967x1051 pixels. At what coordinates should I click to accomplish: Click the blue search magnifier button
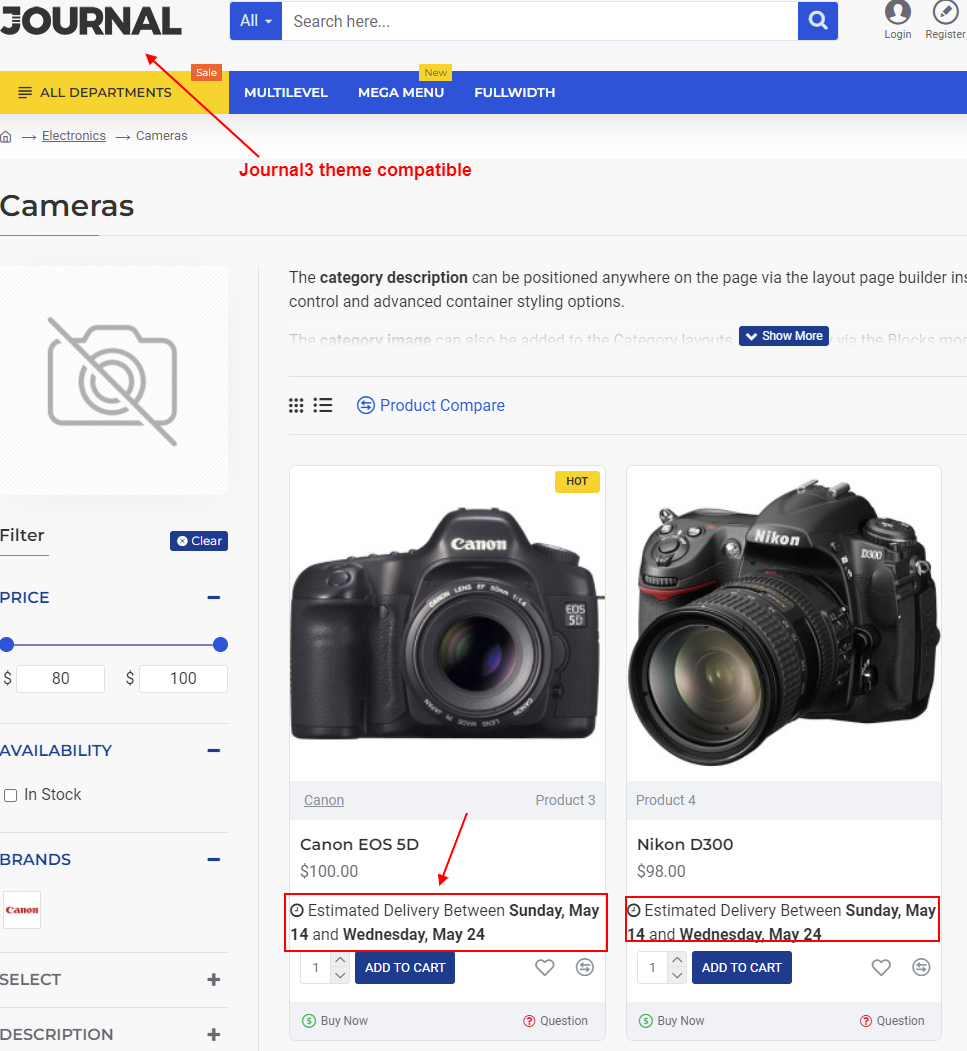click(818, 21)
